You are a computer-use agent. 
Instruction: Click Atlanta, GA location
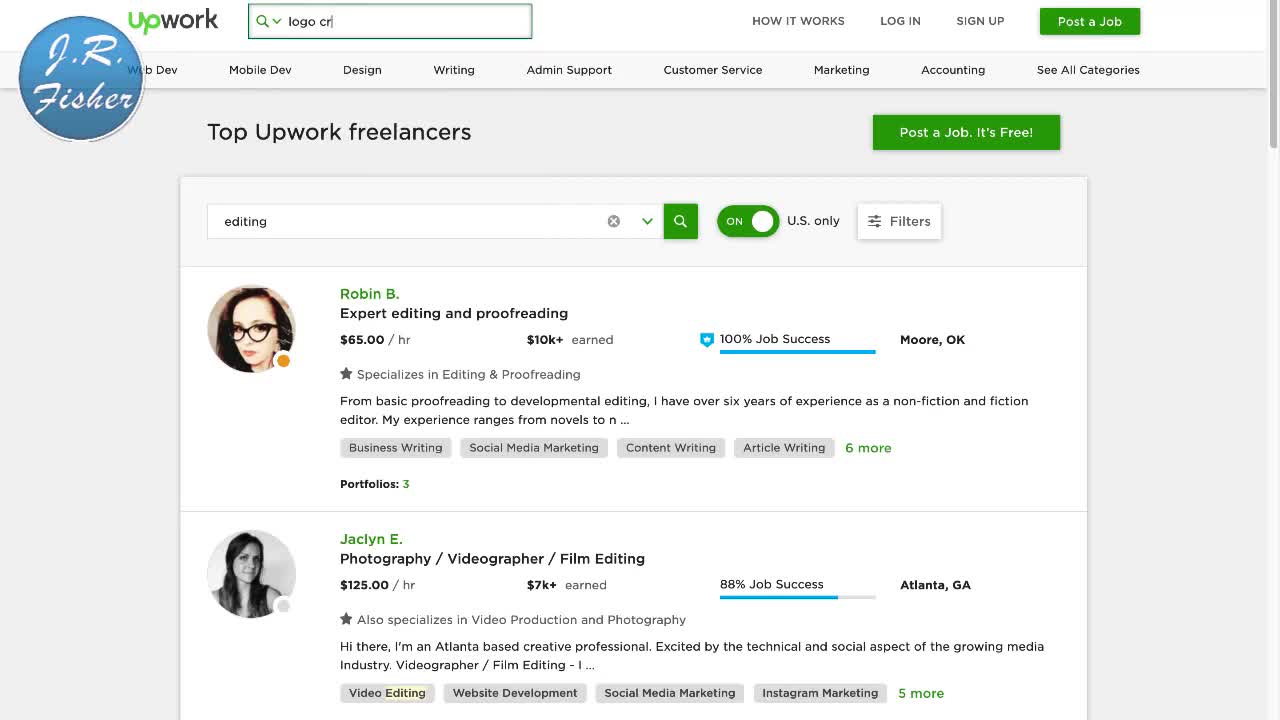coord(935,585)
